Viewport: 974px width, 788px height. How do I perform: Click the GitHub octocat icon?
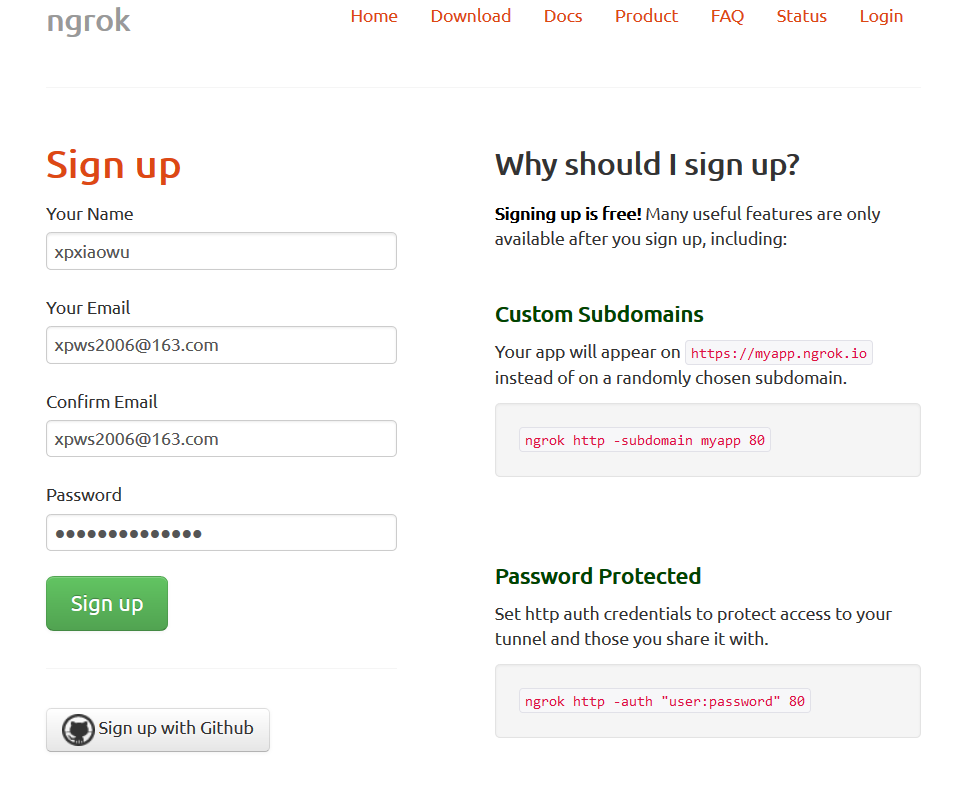(78, 730)
